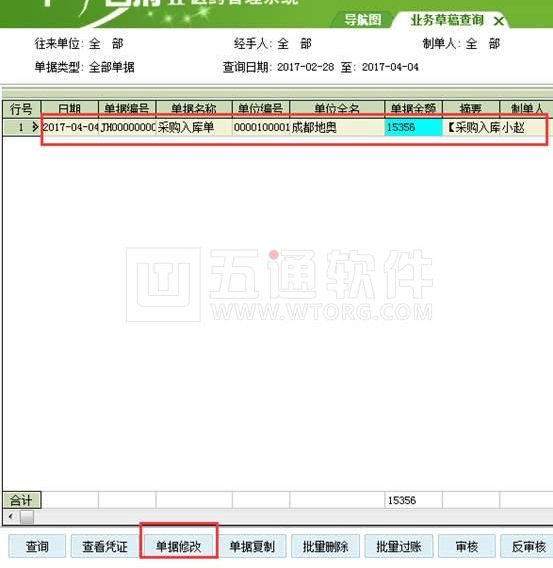
Task: Click the 批量过账 button
Action: (x=399, y=546)
